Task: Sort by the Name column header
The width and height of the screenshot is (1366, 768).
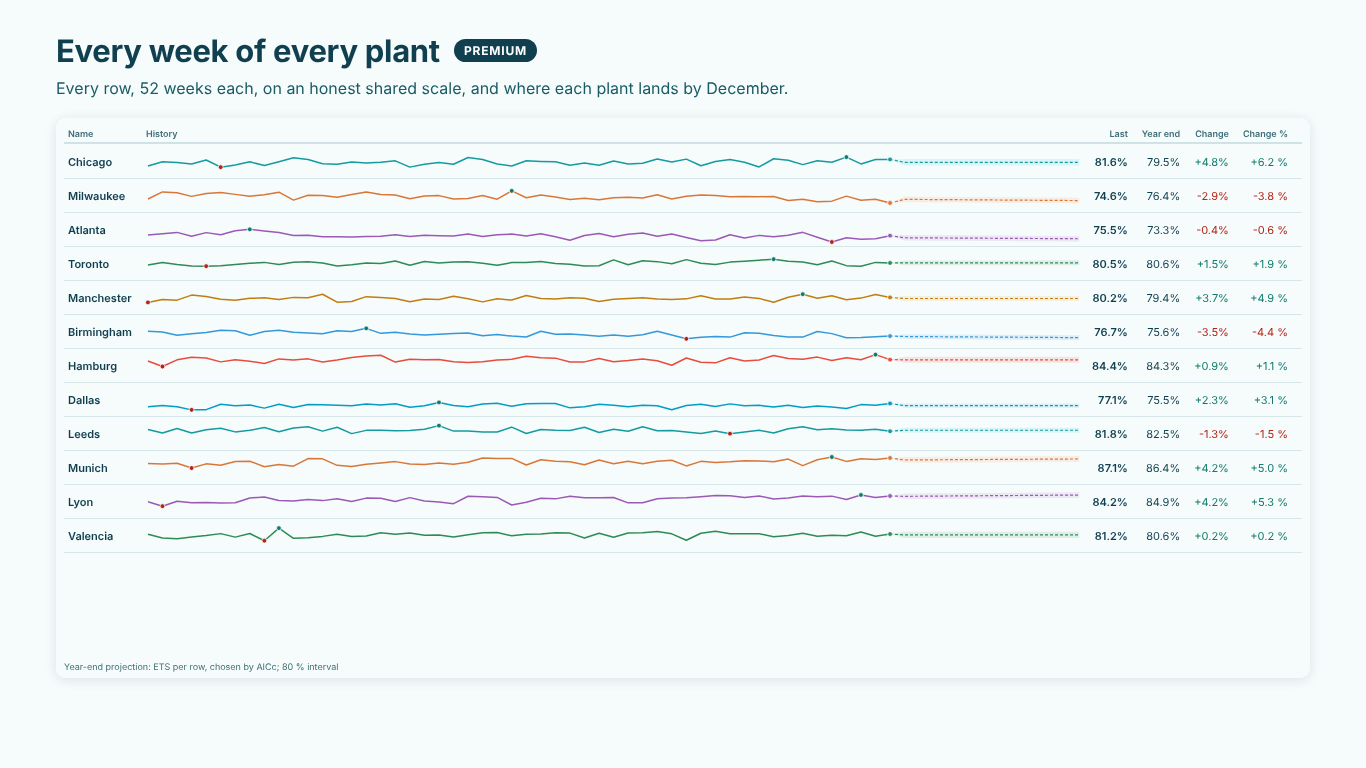Action: pyautogui.click(x=80, y=134)
